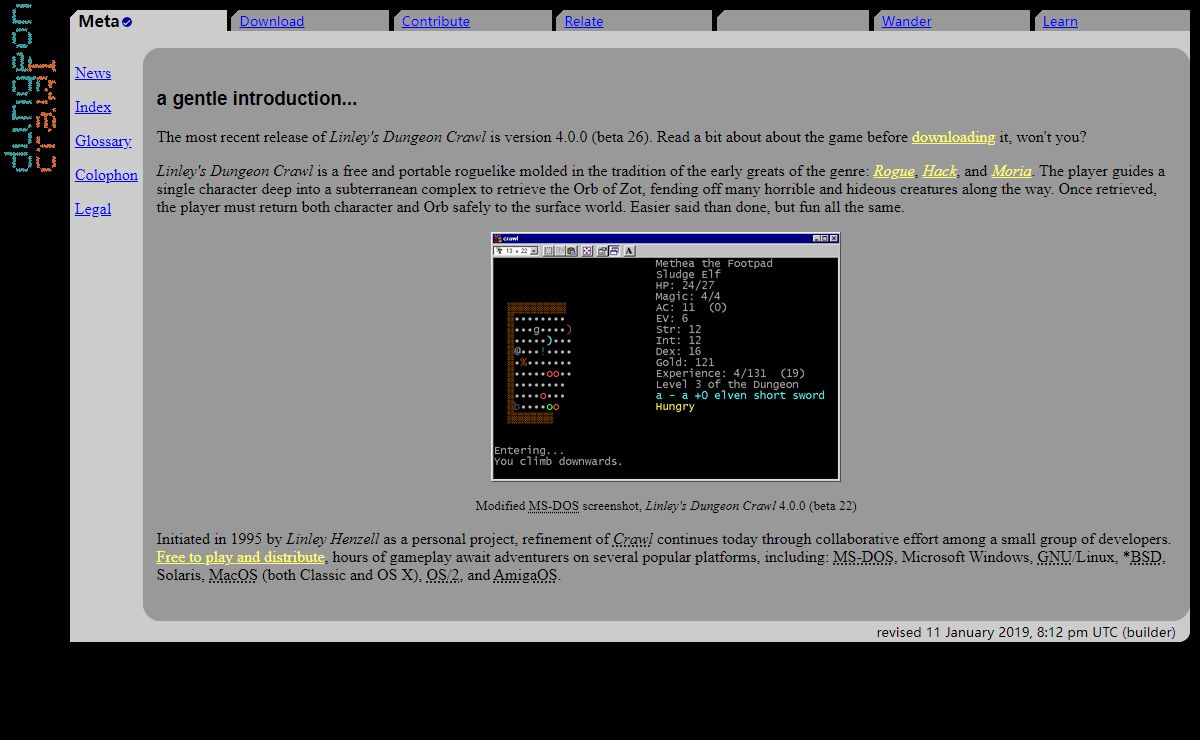
Task: Open the Learn tab
Action: coord(1060,21)
